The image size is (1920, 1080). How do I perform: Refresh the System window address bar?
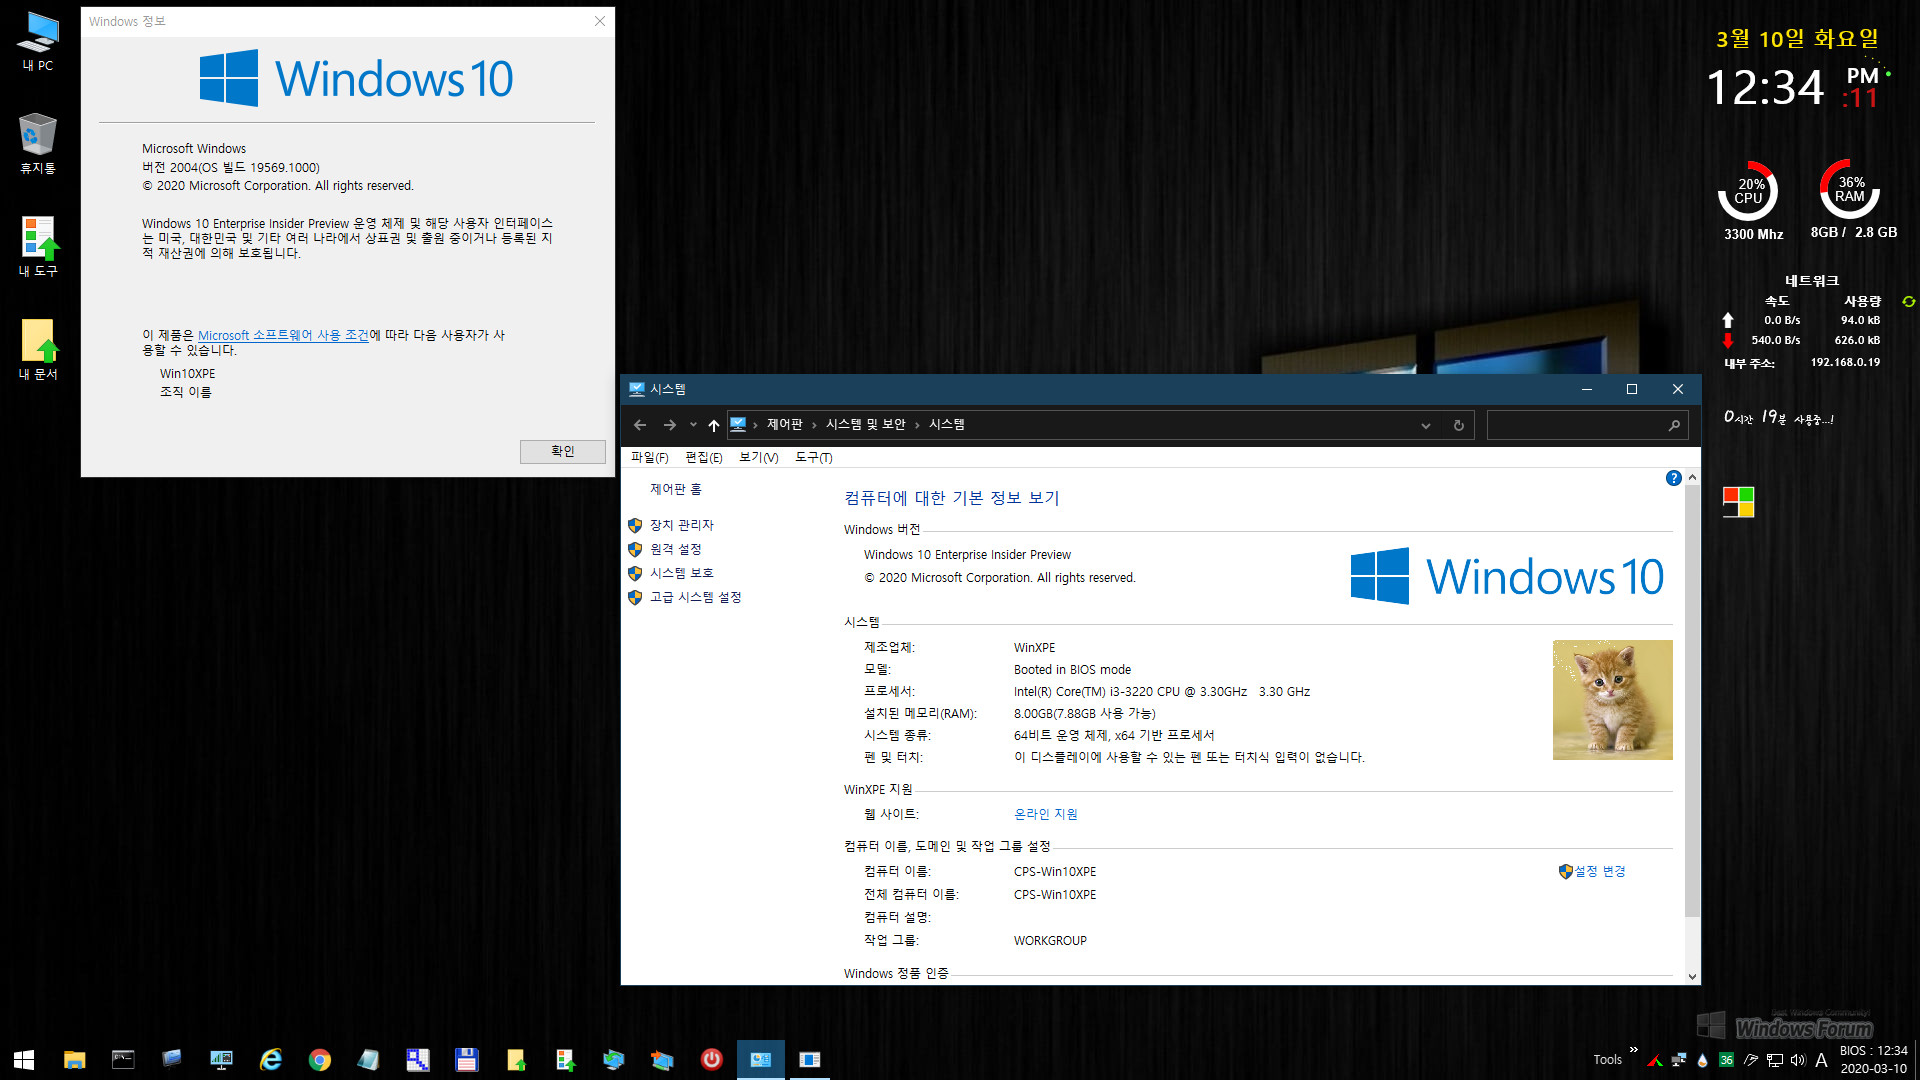click(x=1458, y=425)
